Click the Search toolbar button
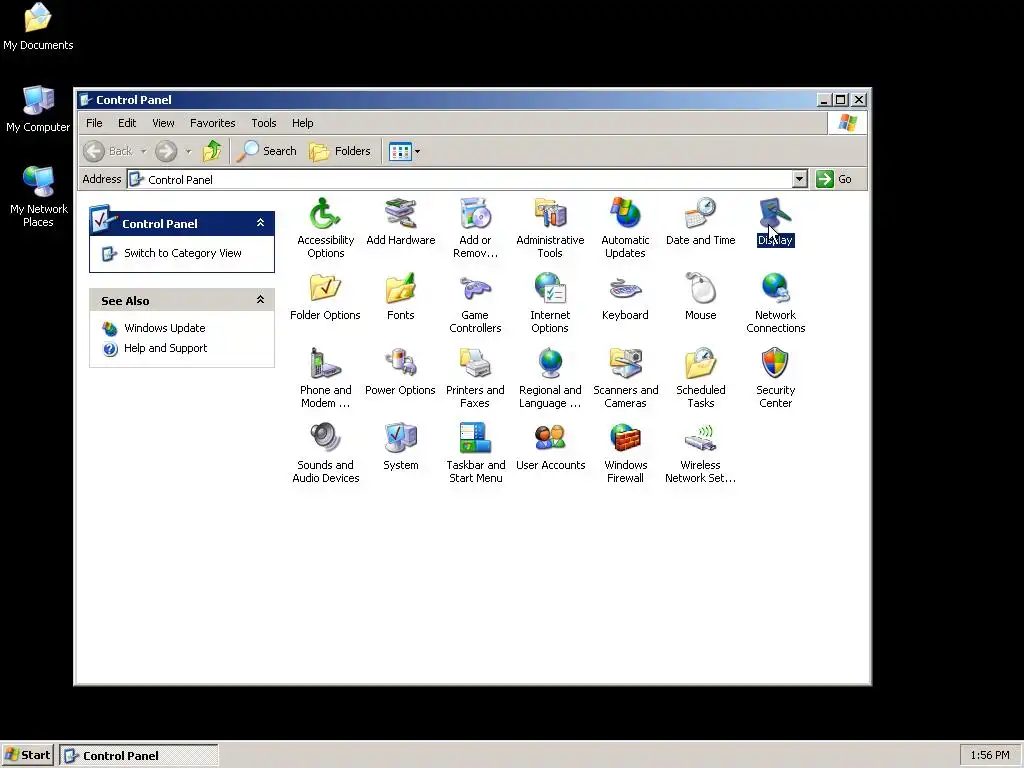 pos(266,152)
